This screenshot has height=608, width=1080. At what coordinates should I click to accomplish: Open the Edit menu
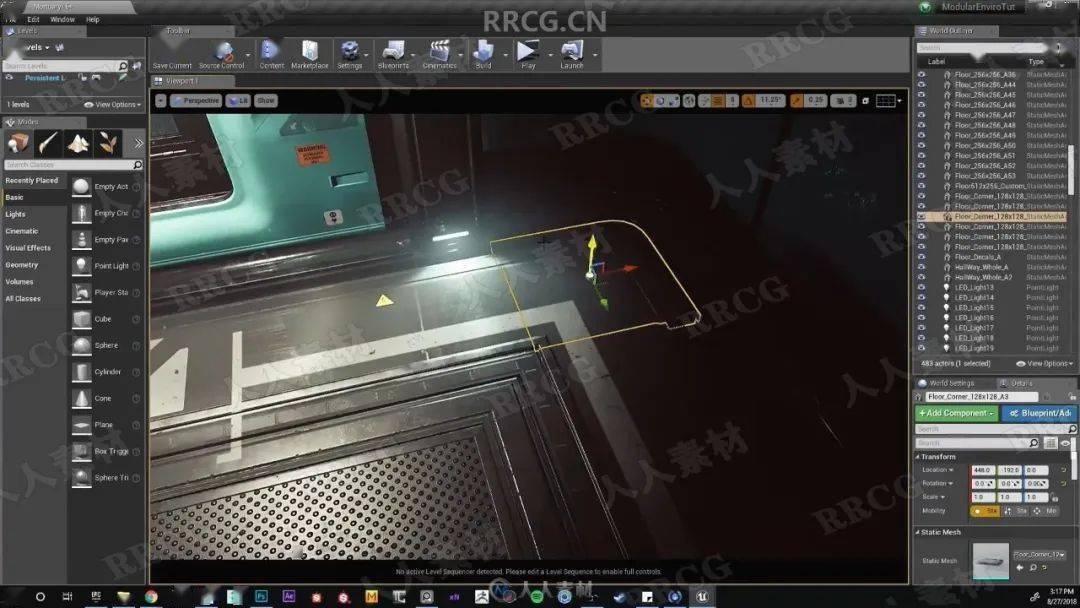[x=33, y=19]
